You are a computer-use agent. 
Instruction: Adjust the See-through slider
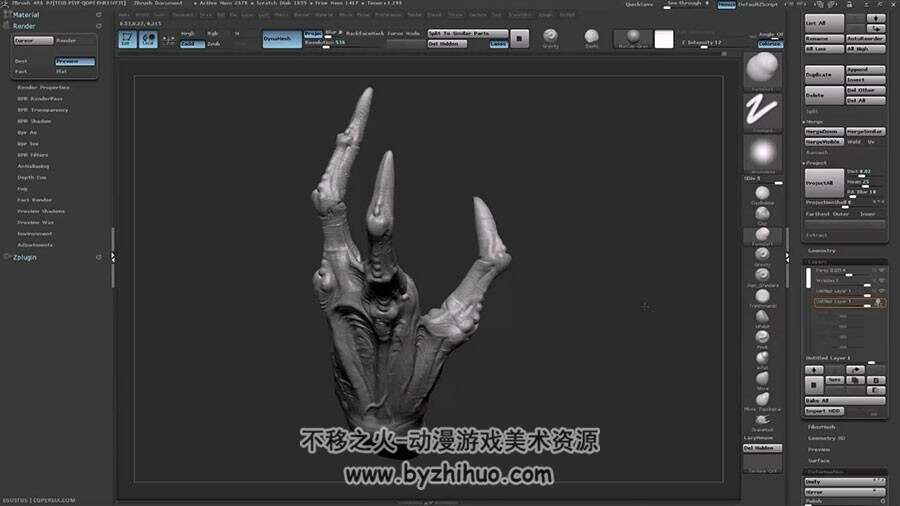pyautogui.click(x=687, y=5)
